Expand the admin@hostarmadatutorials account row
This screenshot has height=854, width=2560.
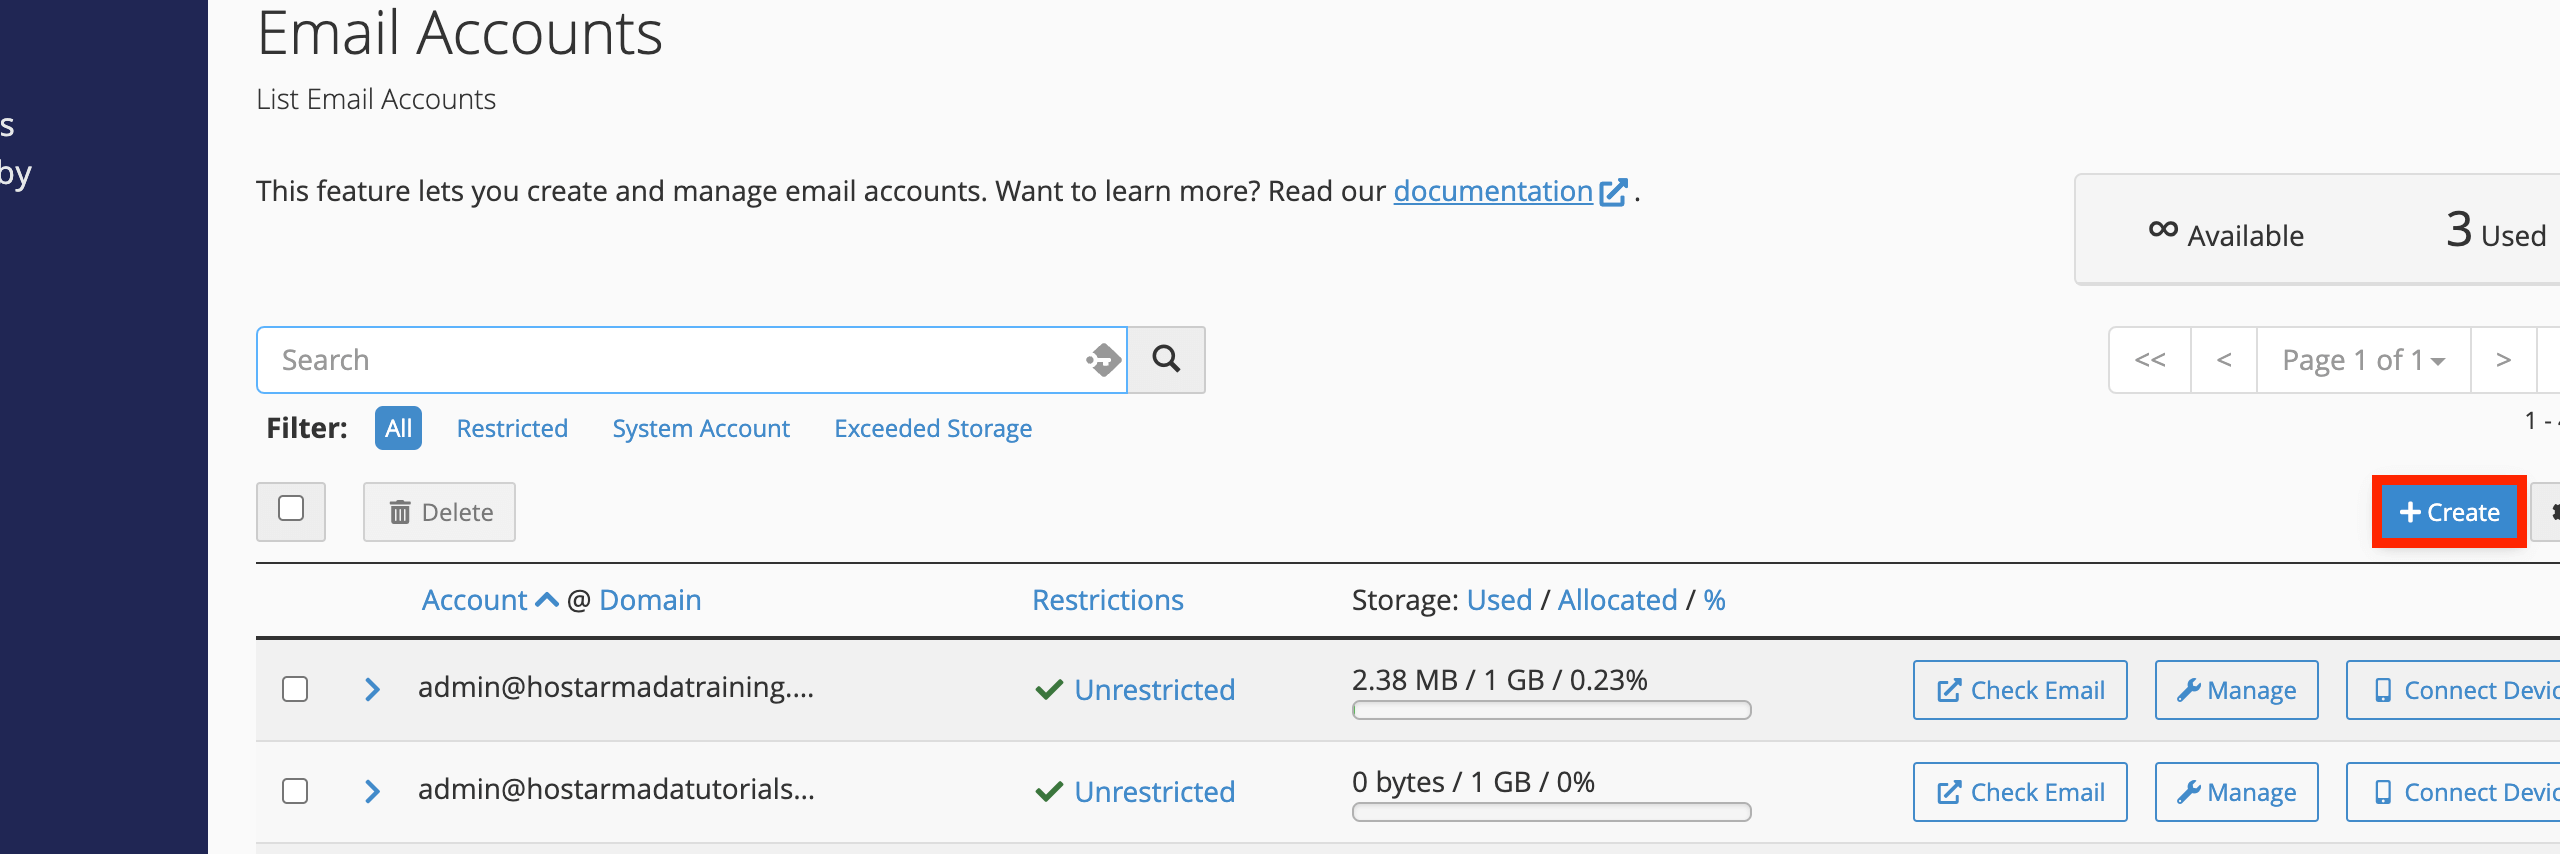372,791
